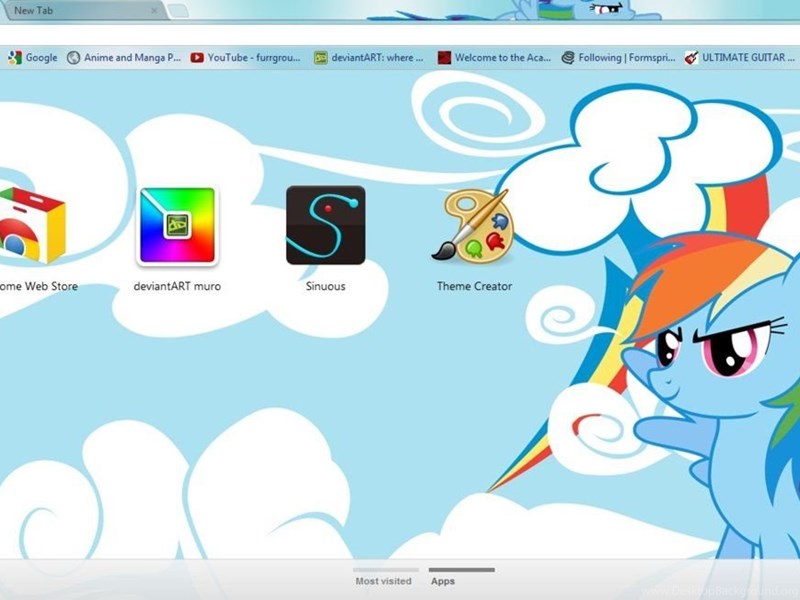
Task: Switch to the Most visited section
Action: [x=384, y=581]
